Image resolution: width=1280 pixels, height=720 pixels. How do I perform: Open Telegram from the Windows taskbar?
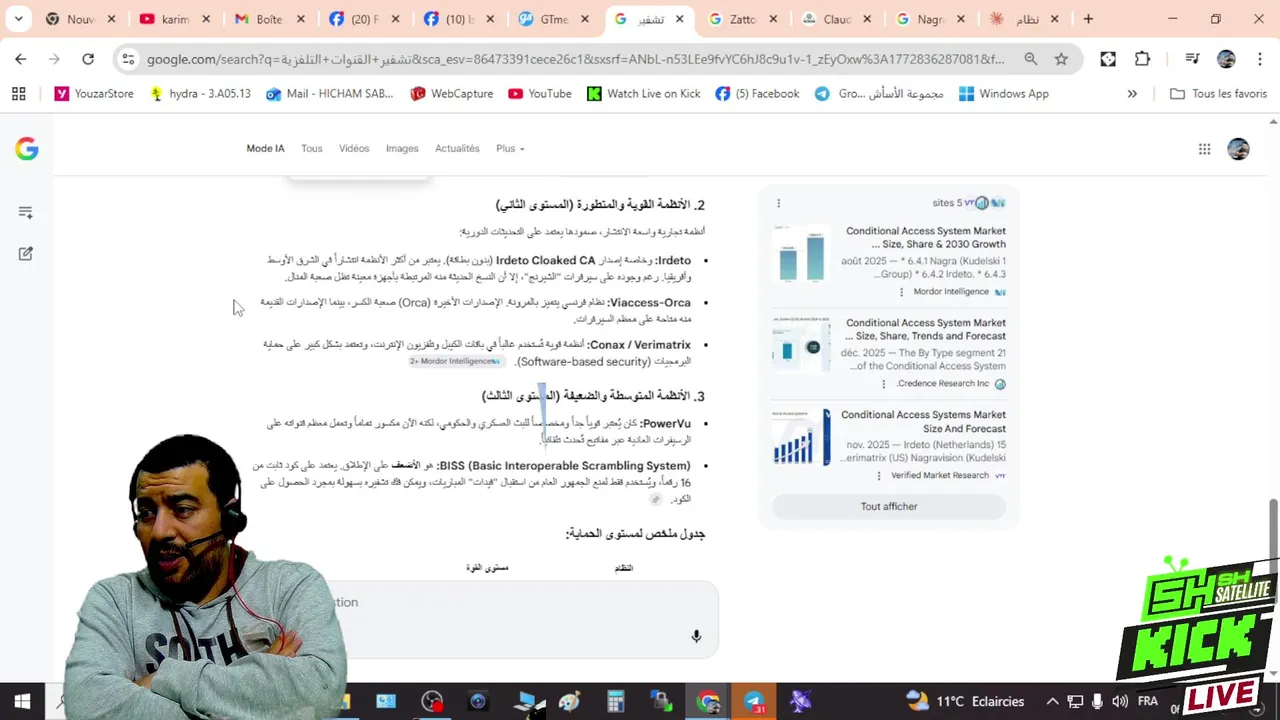point(754,702)
